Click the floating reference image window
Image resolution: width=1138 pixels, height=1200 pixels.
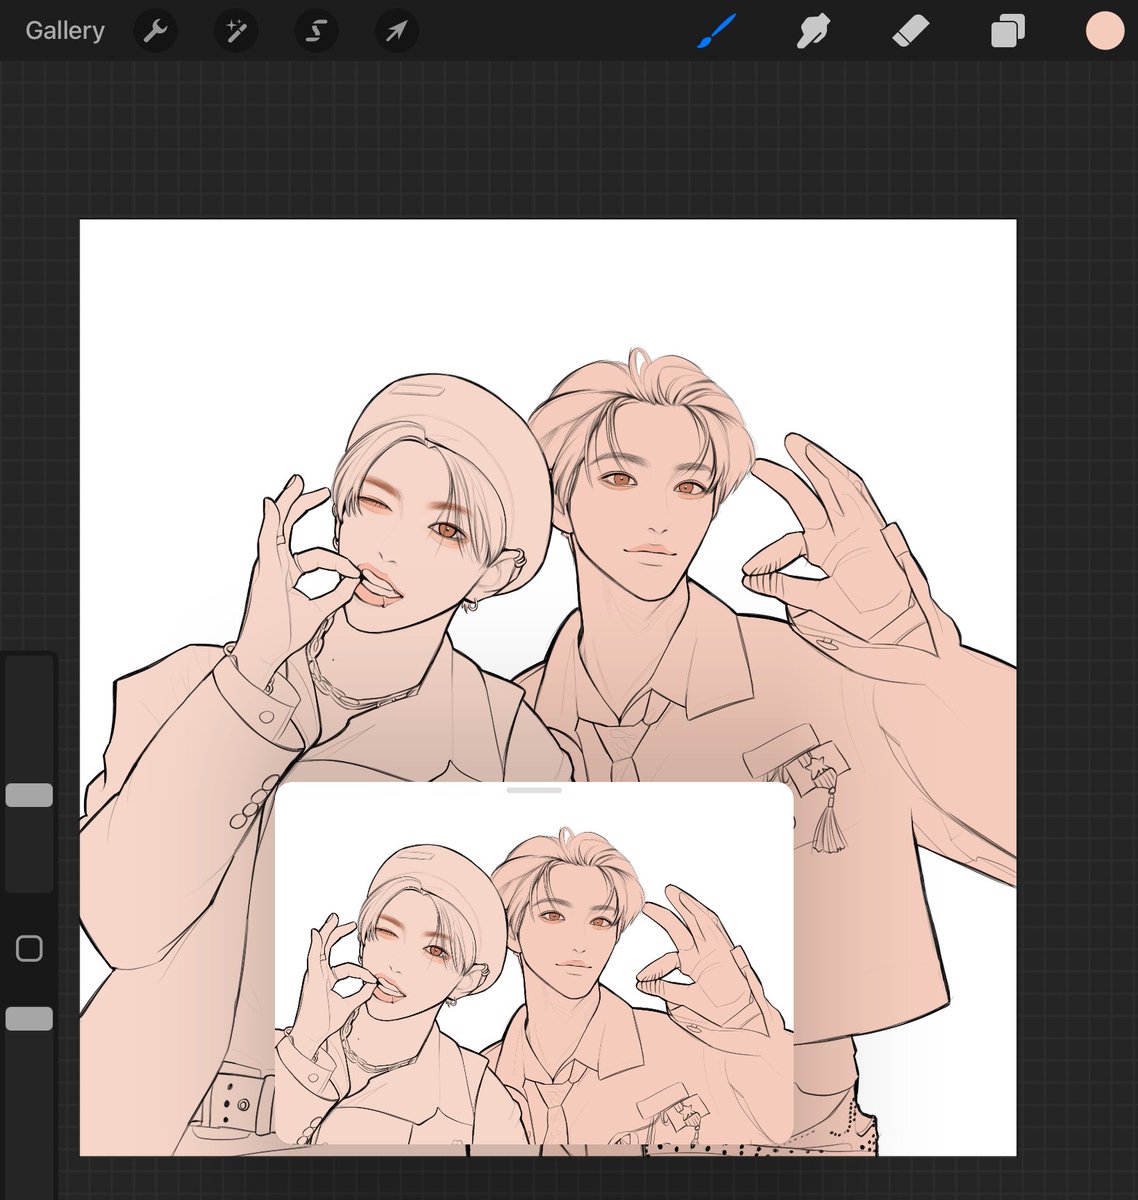tap(534, 963)
